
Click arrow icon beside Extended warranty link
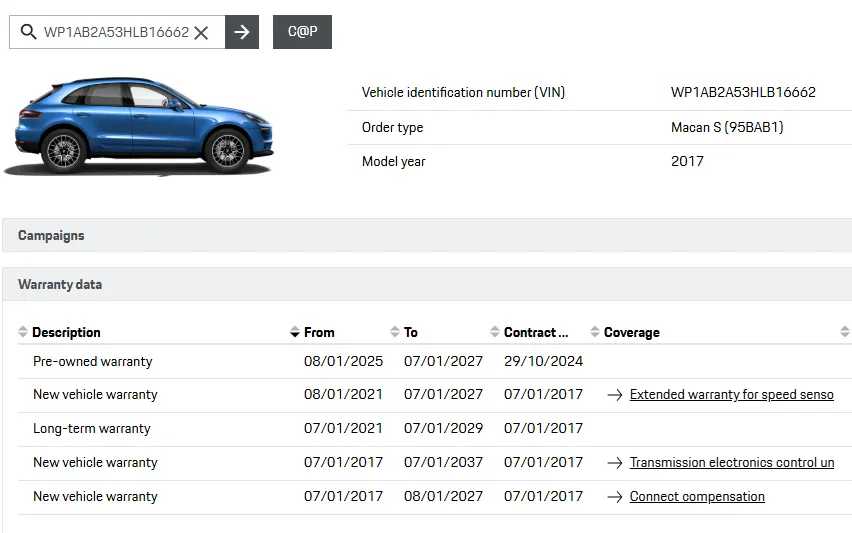point(615,395)
